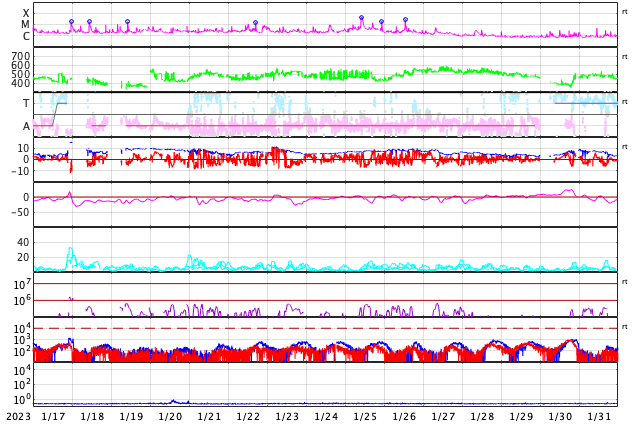The height and width of the screenshot is (424, 634).
Task: Click the later flare marker on 1/25
Action: click(381, 21)
